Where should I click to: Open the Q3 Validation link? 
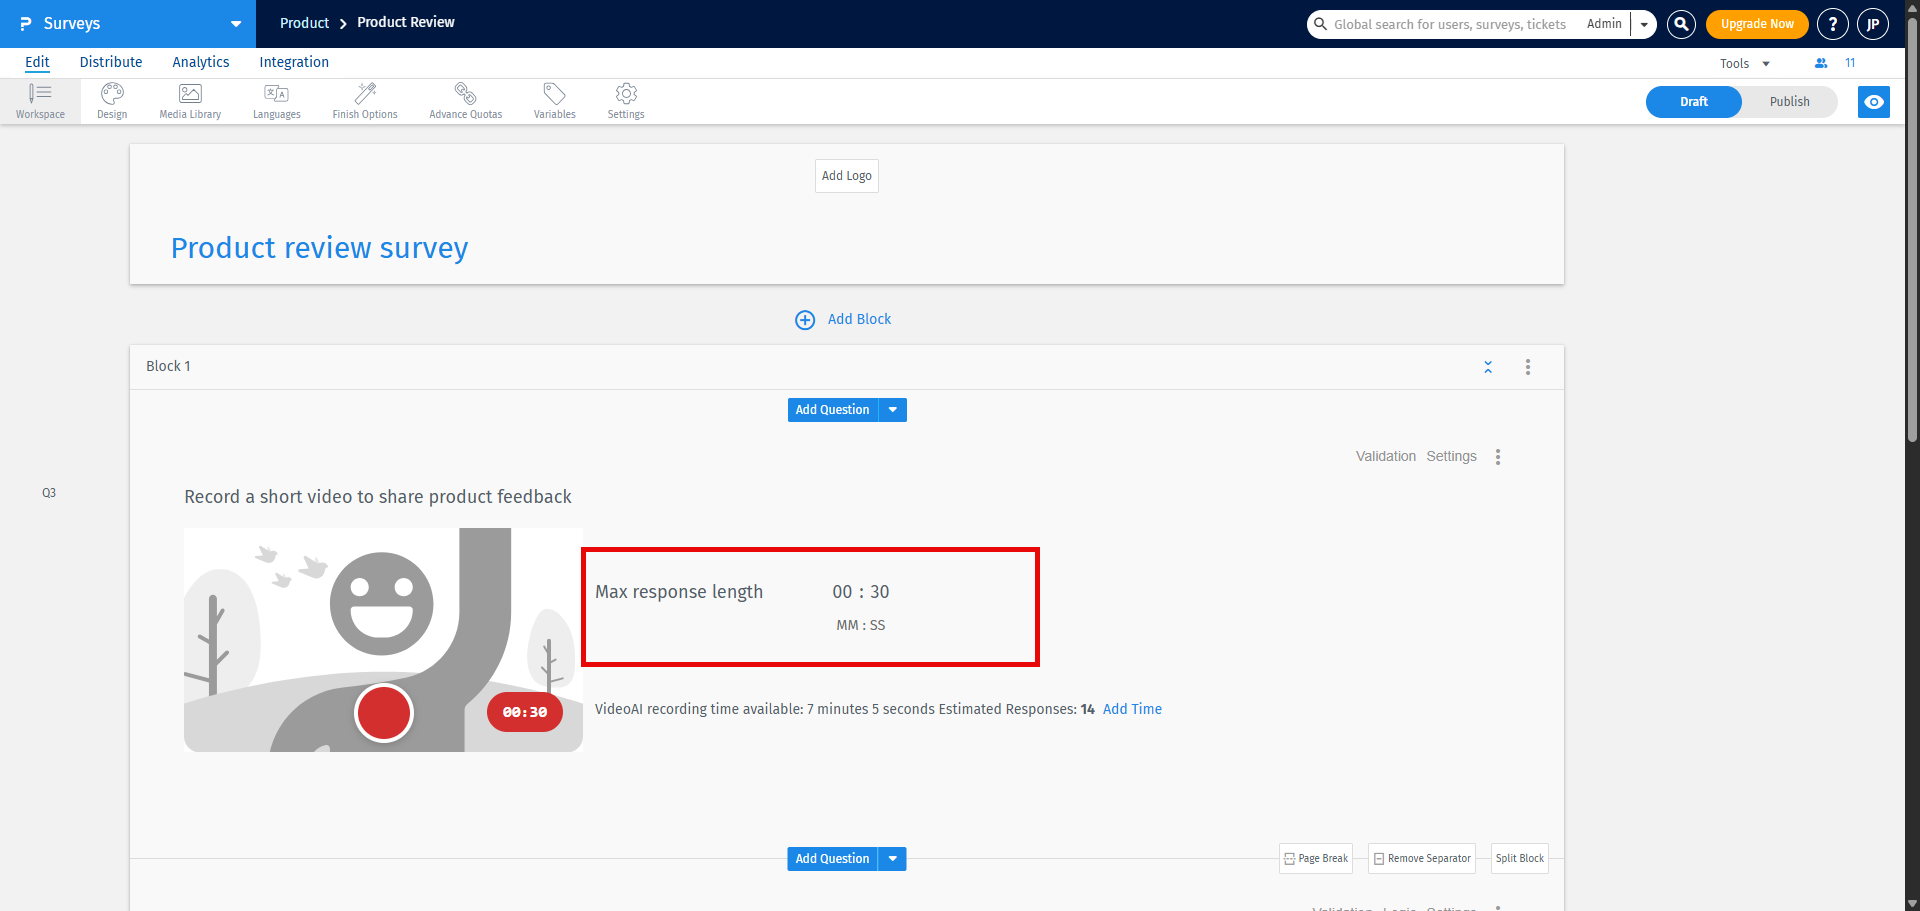pyautogui.click(x=1386, y=456)
